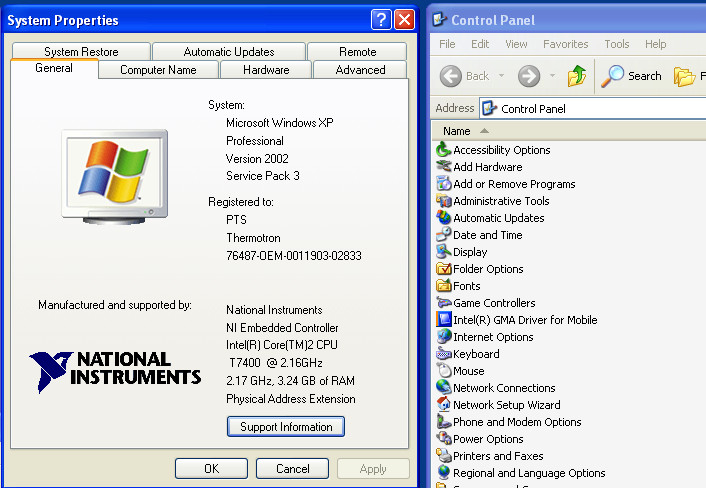
Task: Click the Windows XP monitor logo image
Action: point(114,177)
